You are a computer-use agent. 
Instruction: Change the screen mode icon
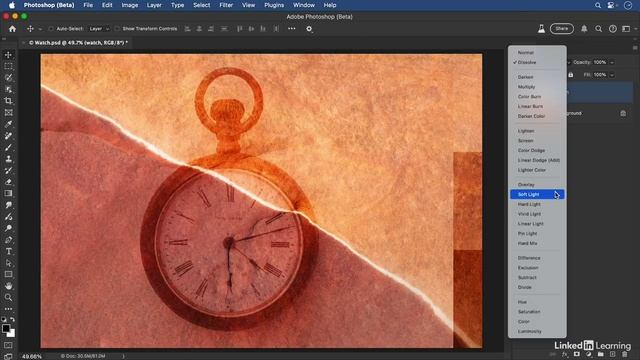tap(8, 356)
